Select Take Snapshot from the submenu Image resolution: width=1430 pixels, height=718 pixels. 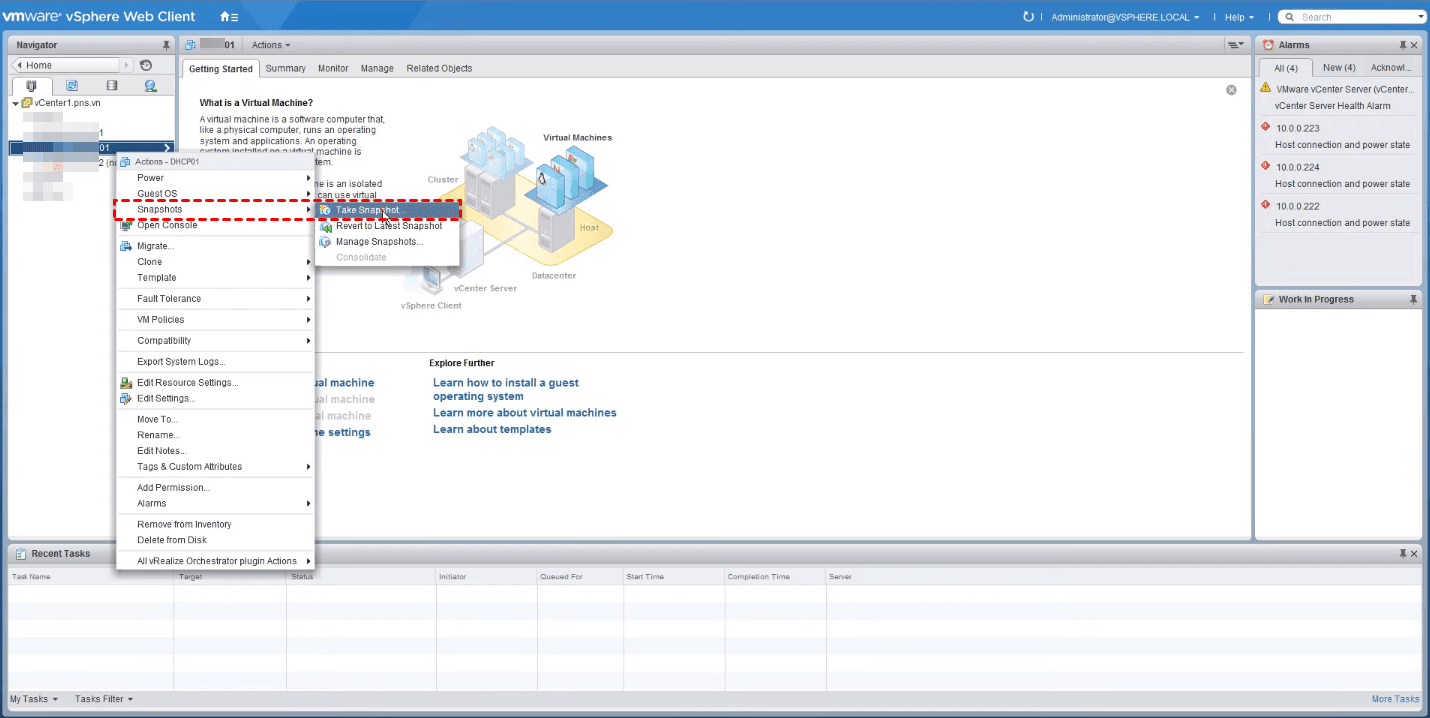367,210
